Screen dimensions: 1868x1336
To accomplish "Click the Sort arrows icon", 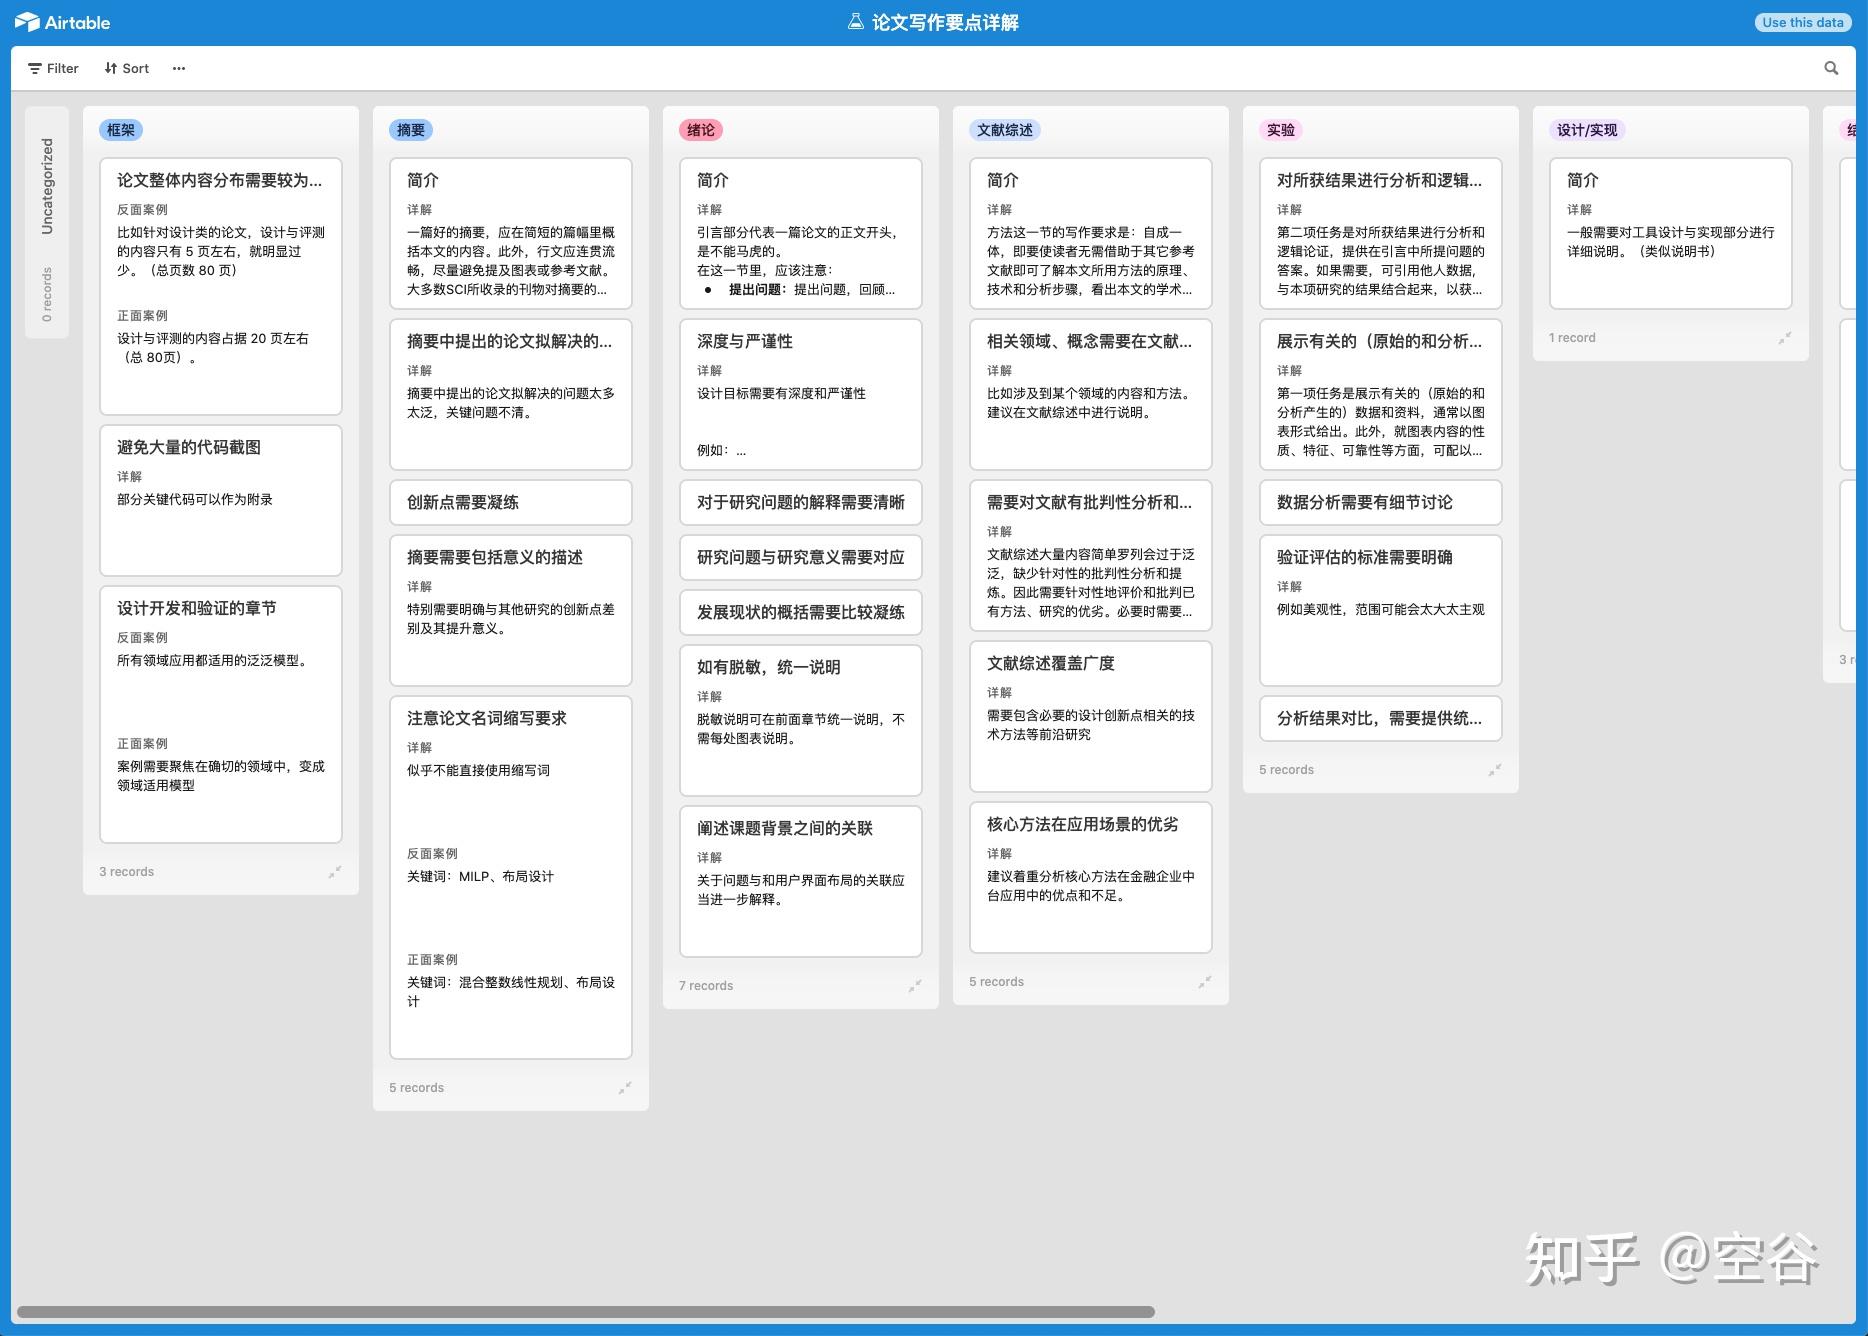I will pos(109,68).
